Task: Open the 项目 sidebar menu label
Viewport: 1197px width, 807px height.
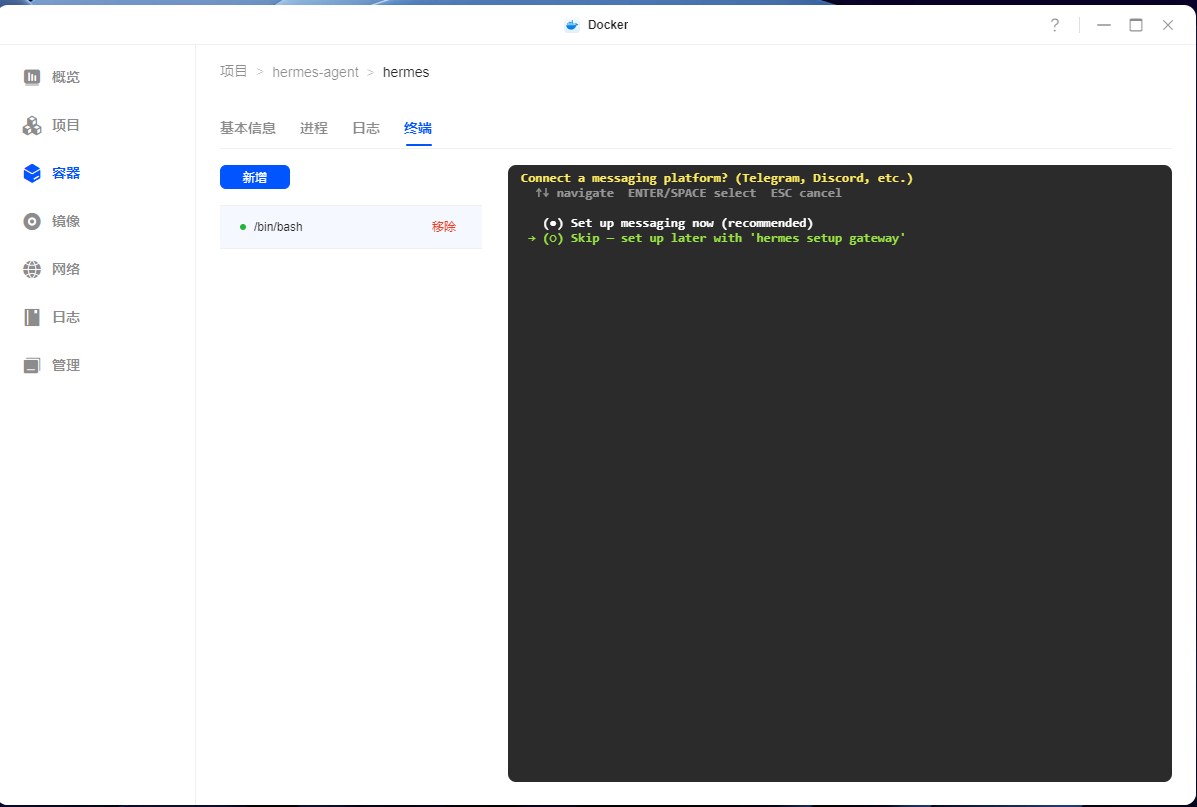Action: tap(66, 125)
